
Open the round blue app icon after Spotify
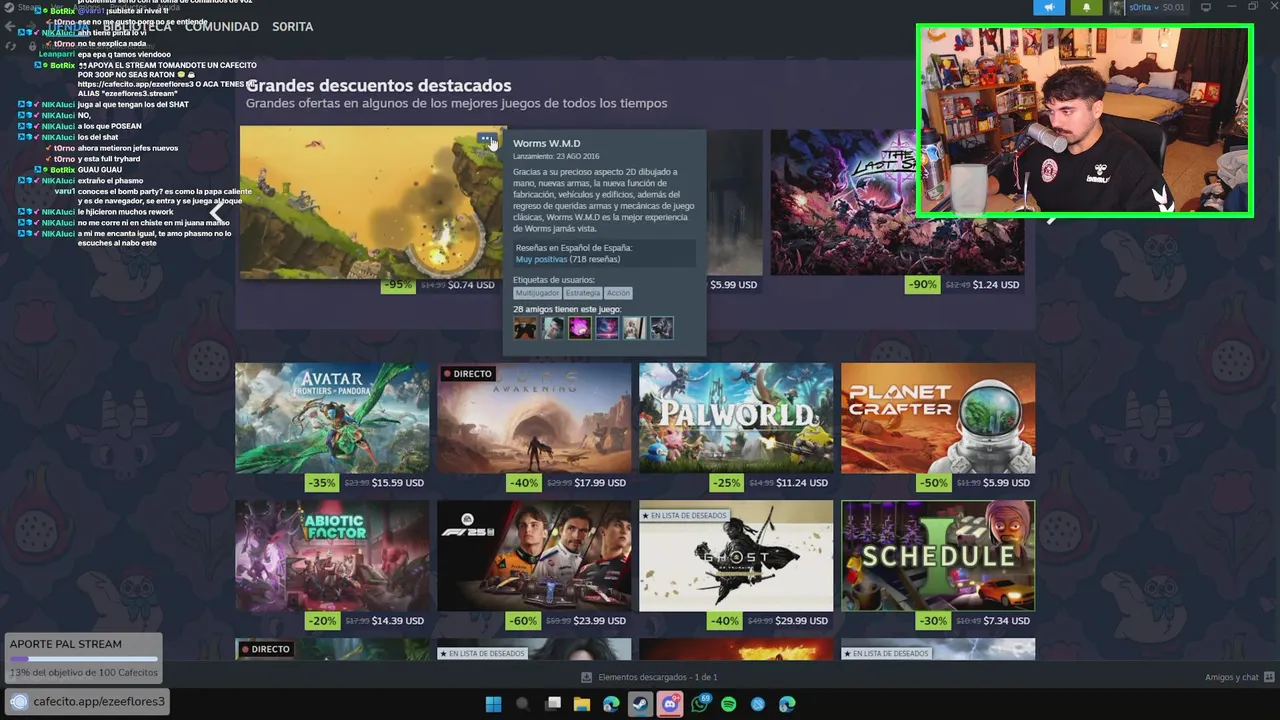(758, 704)
